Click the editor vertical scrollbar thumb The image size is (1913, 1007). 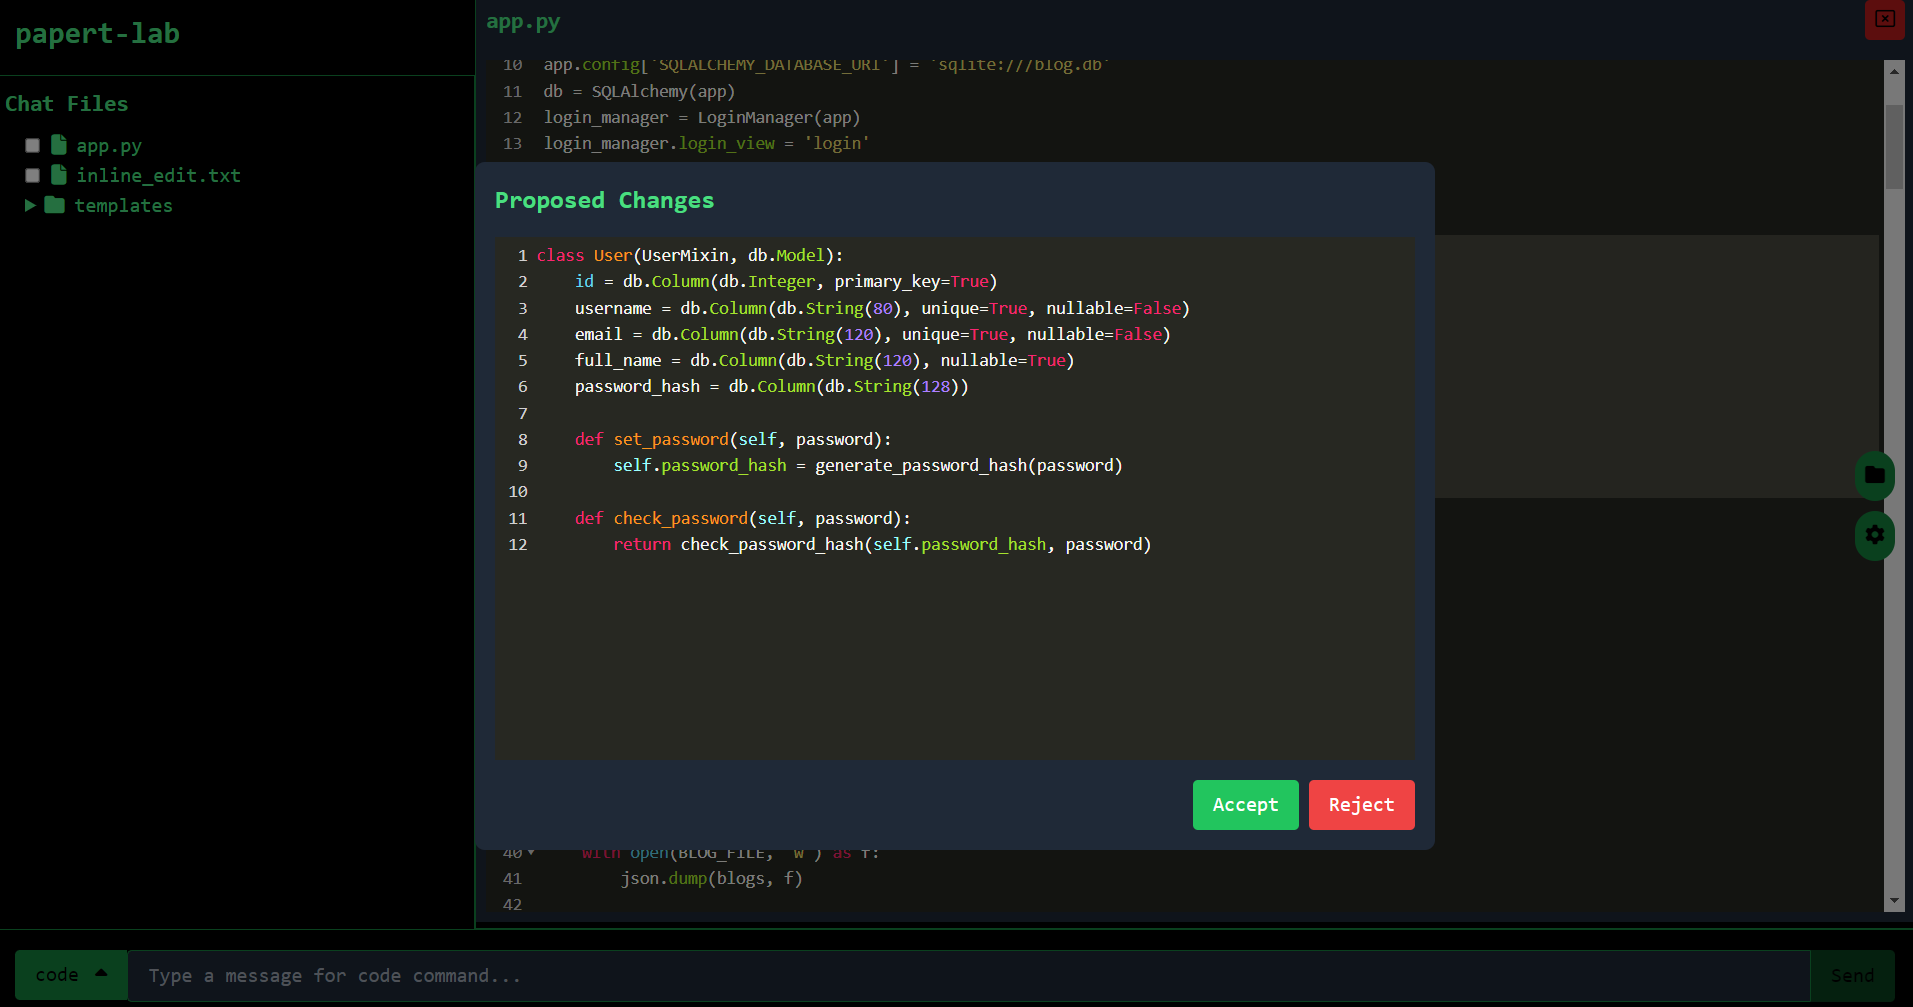1894,146
